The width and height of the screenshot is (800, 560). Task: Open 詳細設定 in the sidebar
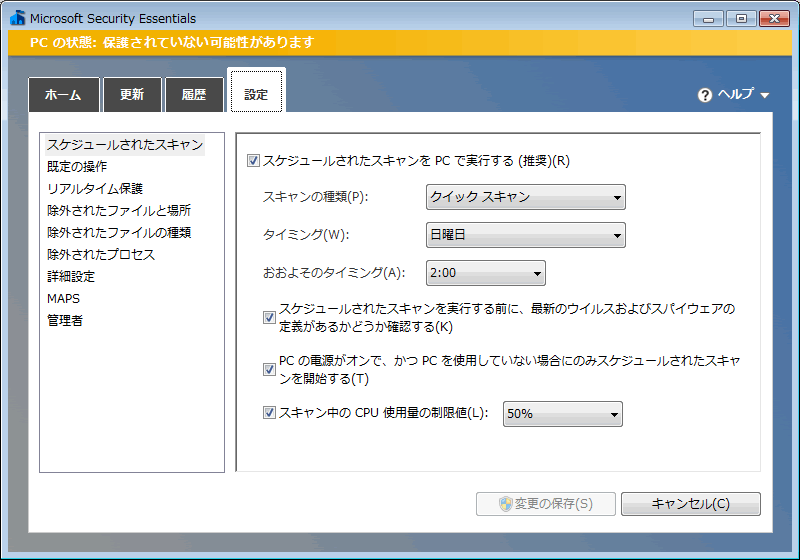[71, 276]
